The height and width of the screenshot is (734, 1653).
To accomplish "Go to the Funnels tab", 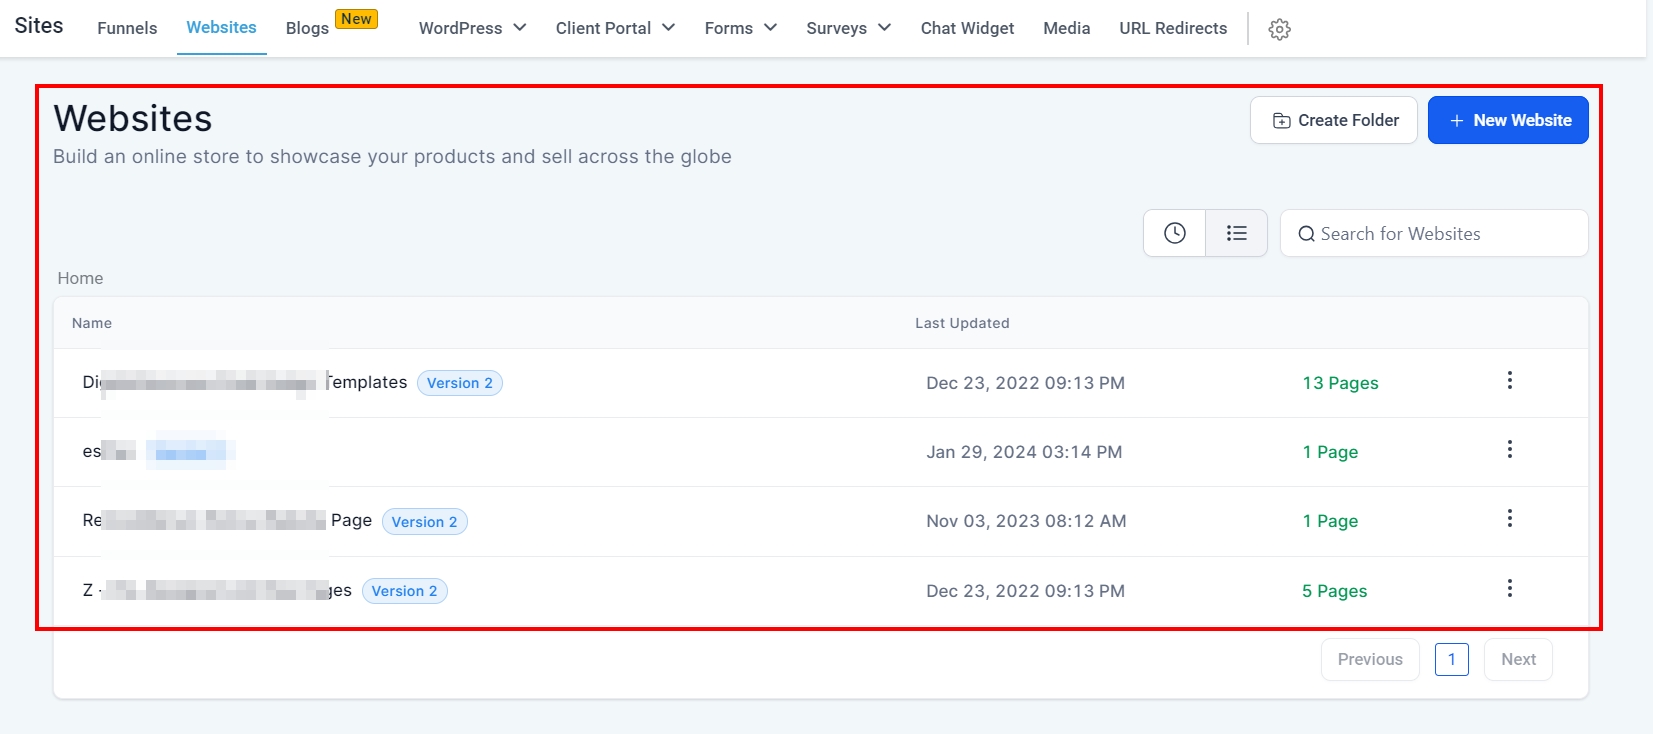I will tap(127, 28).
